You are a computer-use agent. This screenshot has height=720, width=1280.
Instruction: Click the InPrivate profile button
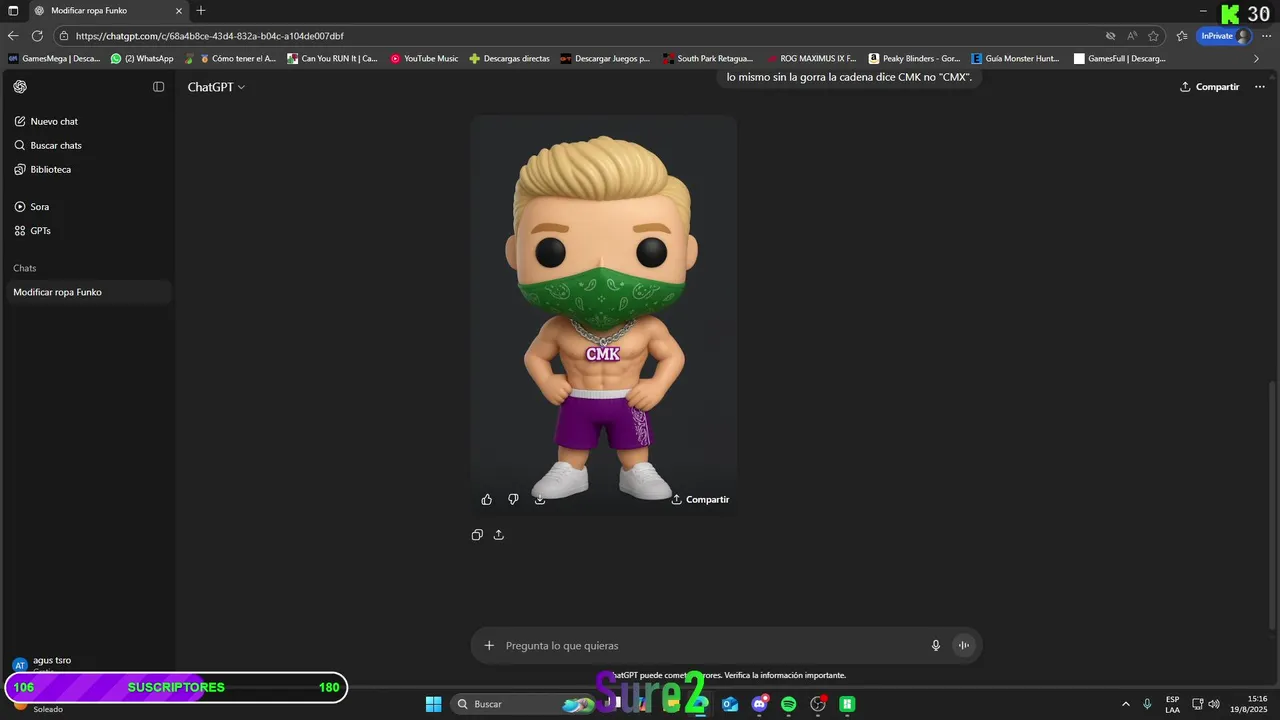(1225, 36)
